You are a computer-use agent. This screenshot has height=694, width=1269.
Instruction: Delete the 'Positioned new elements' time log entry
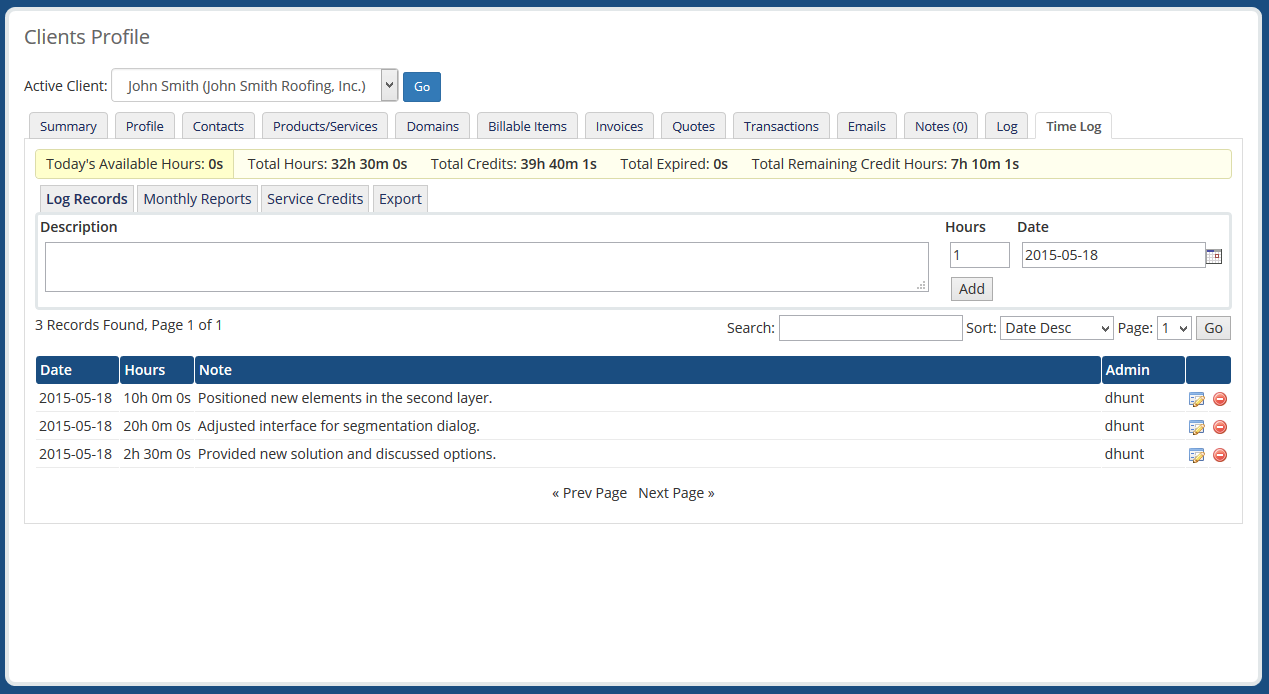[1219, 398]
